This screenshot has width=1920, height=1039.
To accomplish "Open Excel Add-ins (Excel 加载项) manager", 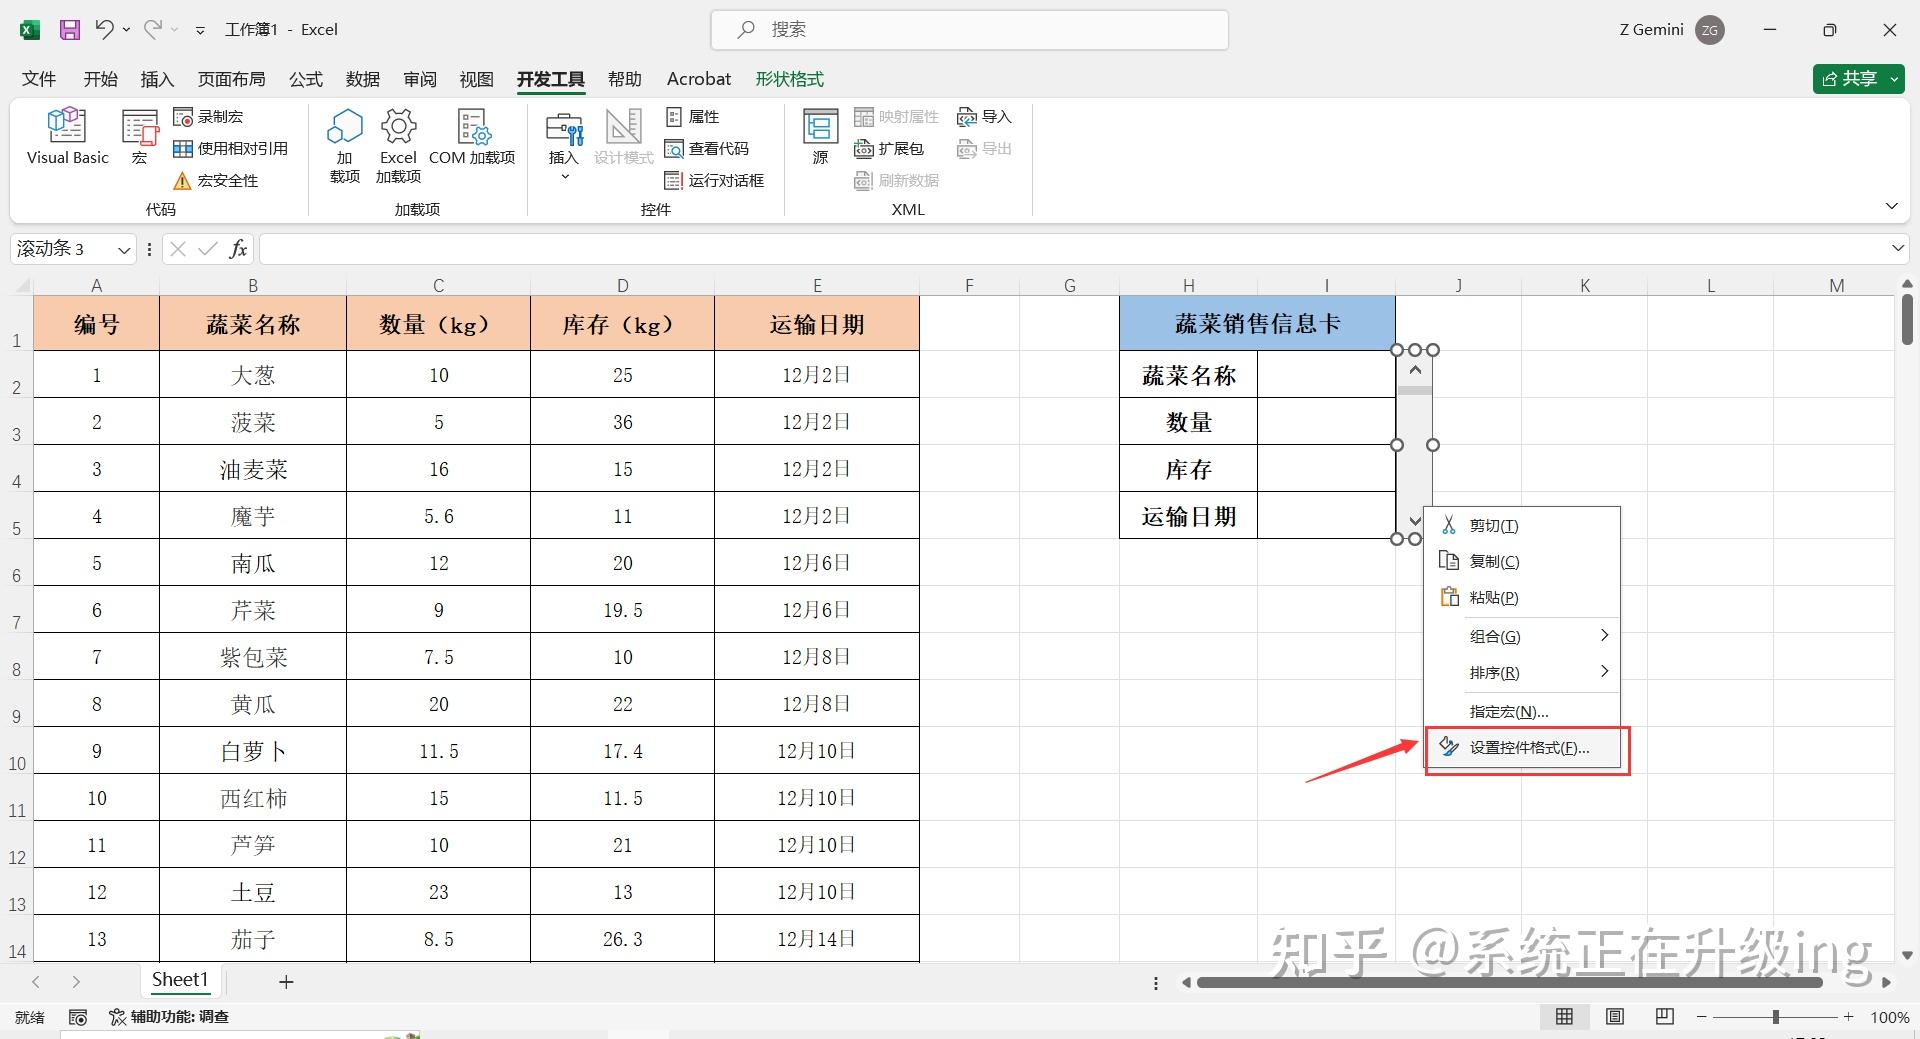I will [x=398, y=145].
